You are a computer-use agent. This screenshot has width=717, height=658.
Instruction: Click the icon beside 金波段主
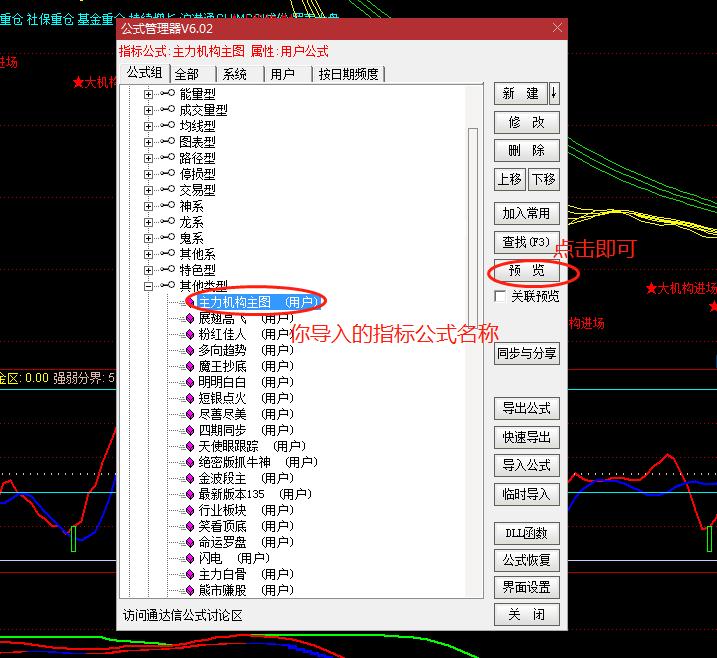click(189, 478)
